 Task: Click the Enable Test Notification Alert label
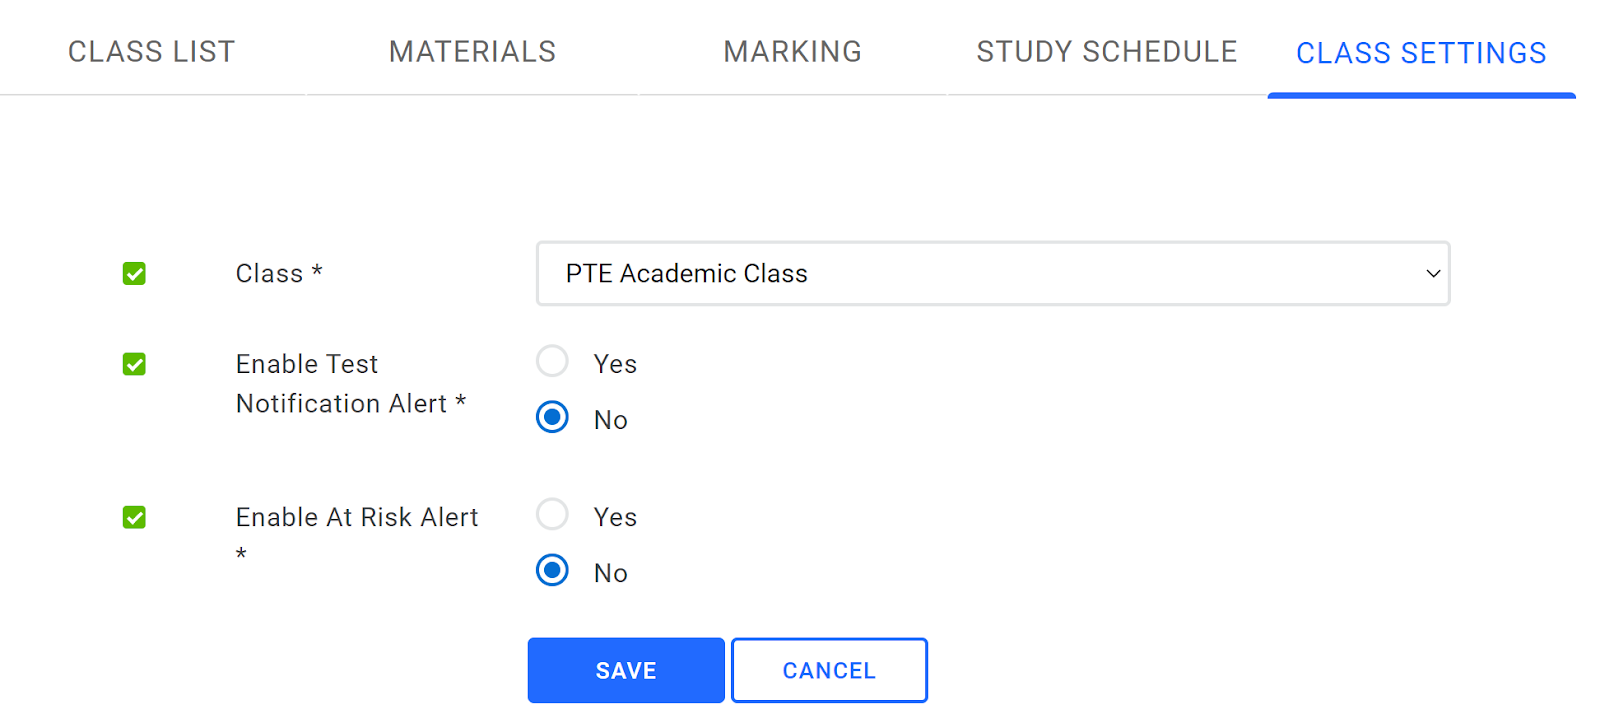point(351,383)
